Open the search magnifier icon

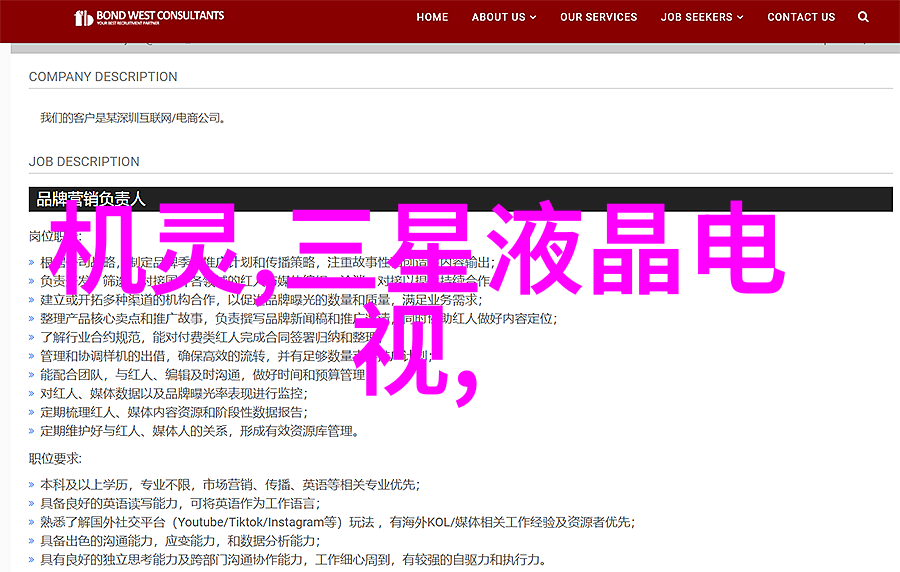click(x=863, y=17)
